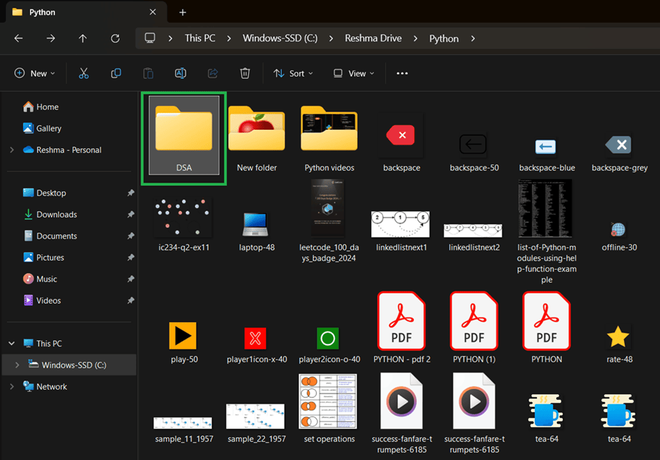This screenshot has width=660, height=460.
Task: Click the Copy icon in toolbar
Action: [116, 73]
